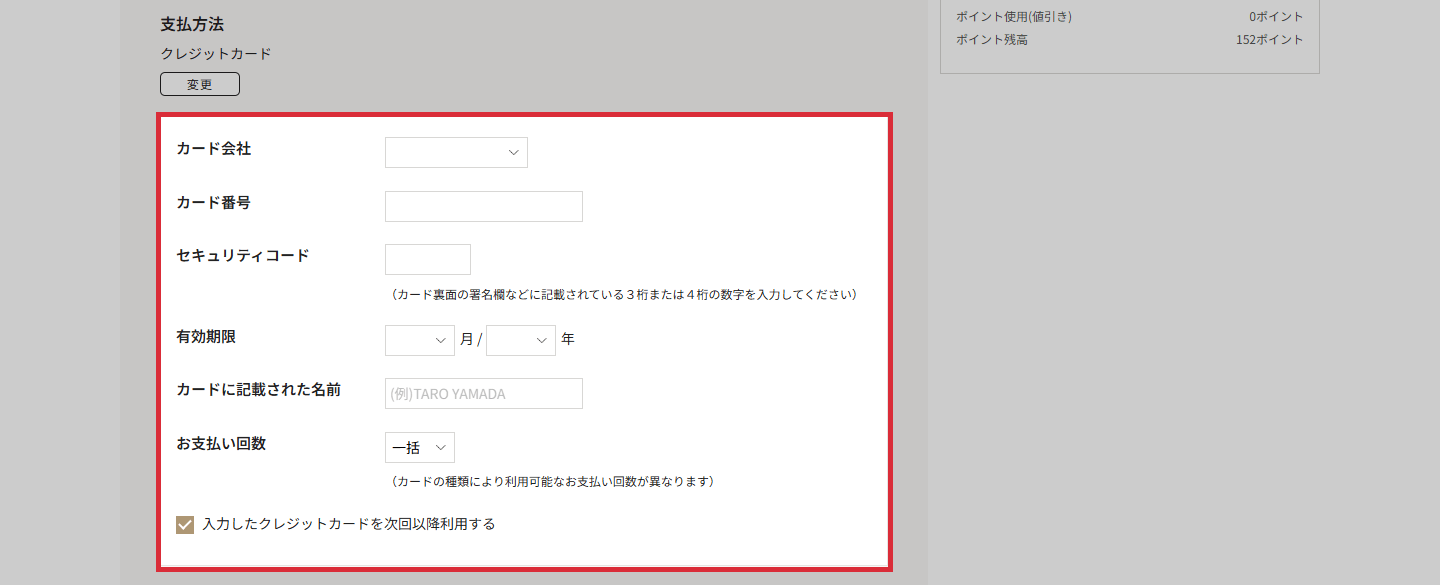Click the 152ポイント balance value

[1268, 39]
